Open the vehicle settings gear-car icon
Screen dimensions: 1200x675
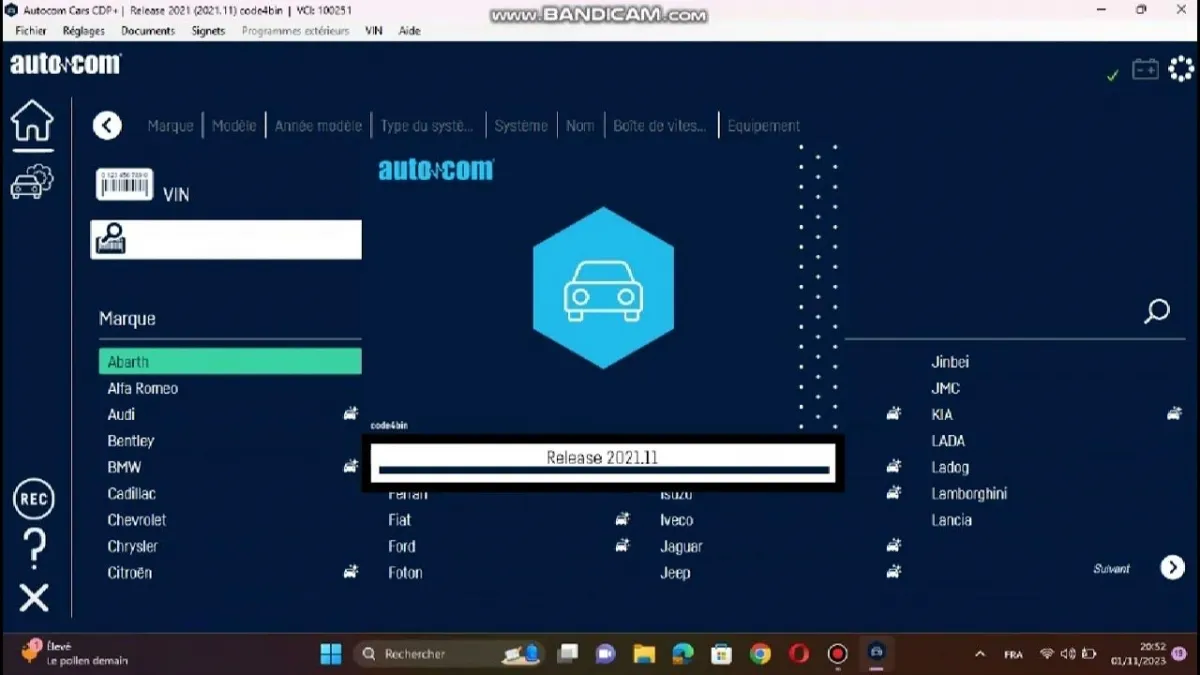point(32,182)
